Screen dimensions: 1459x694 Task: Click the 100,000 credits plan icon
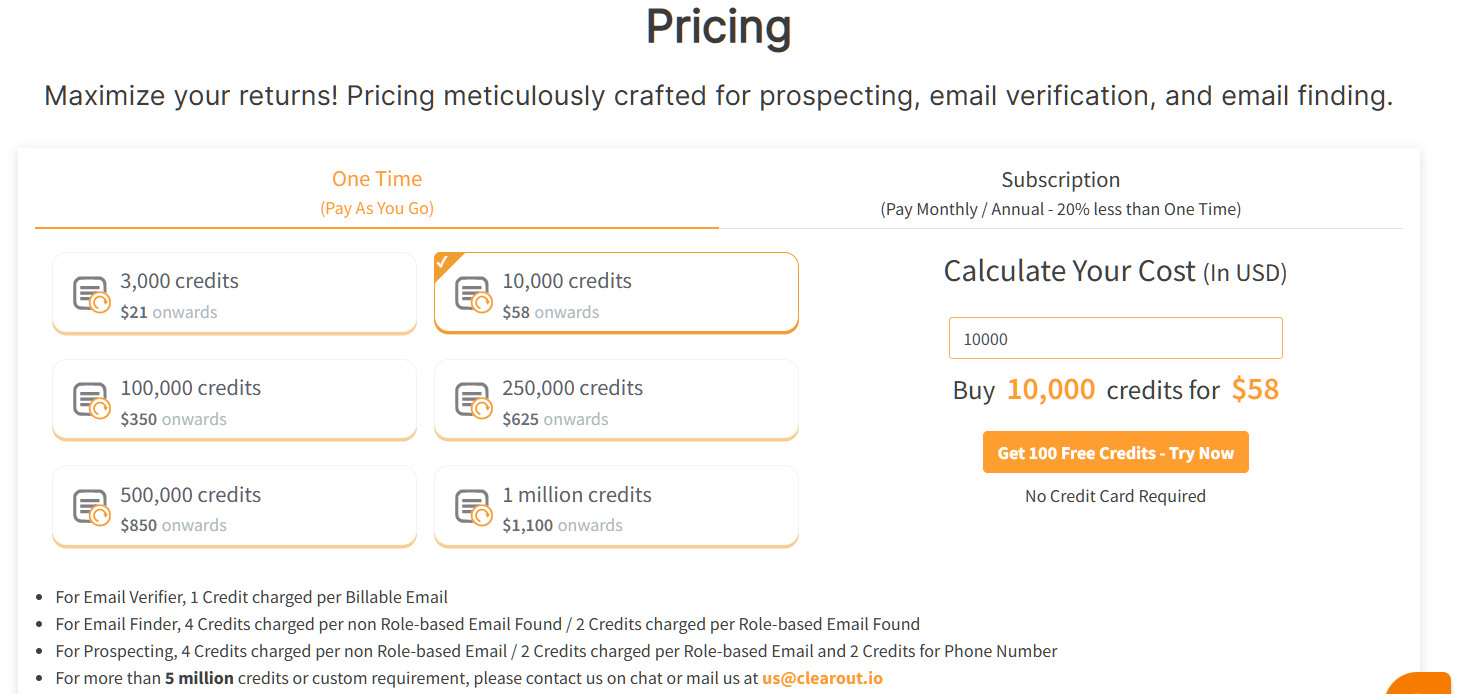[x=91, y=401]
